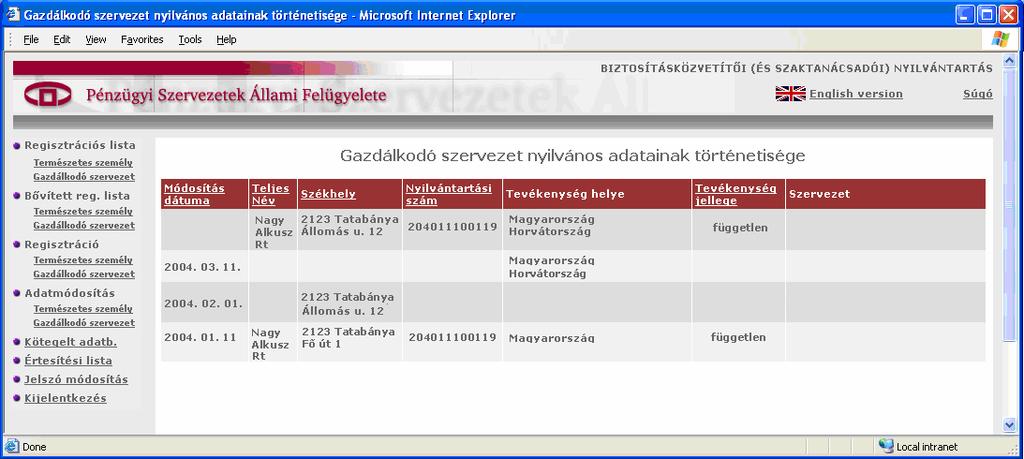Viewport: 1024px width, 459px height.
Task: Click 204011100119 in the 2004. 01. 11 row
Action: 453,338
